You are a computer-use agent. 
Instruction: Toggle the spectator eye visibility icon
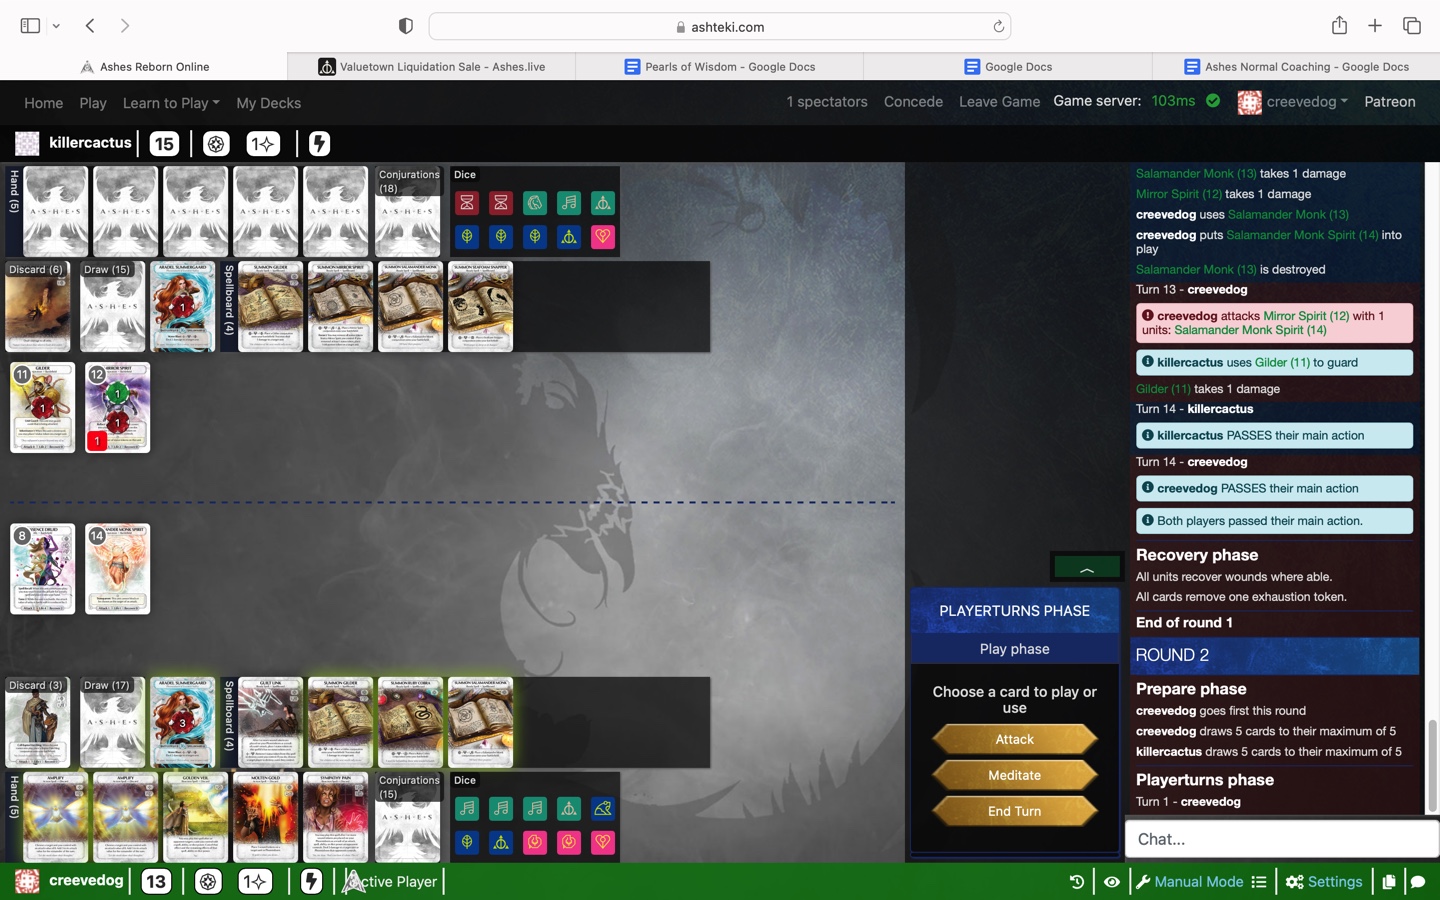pos(1111,882)
